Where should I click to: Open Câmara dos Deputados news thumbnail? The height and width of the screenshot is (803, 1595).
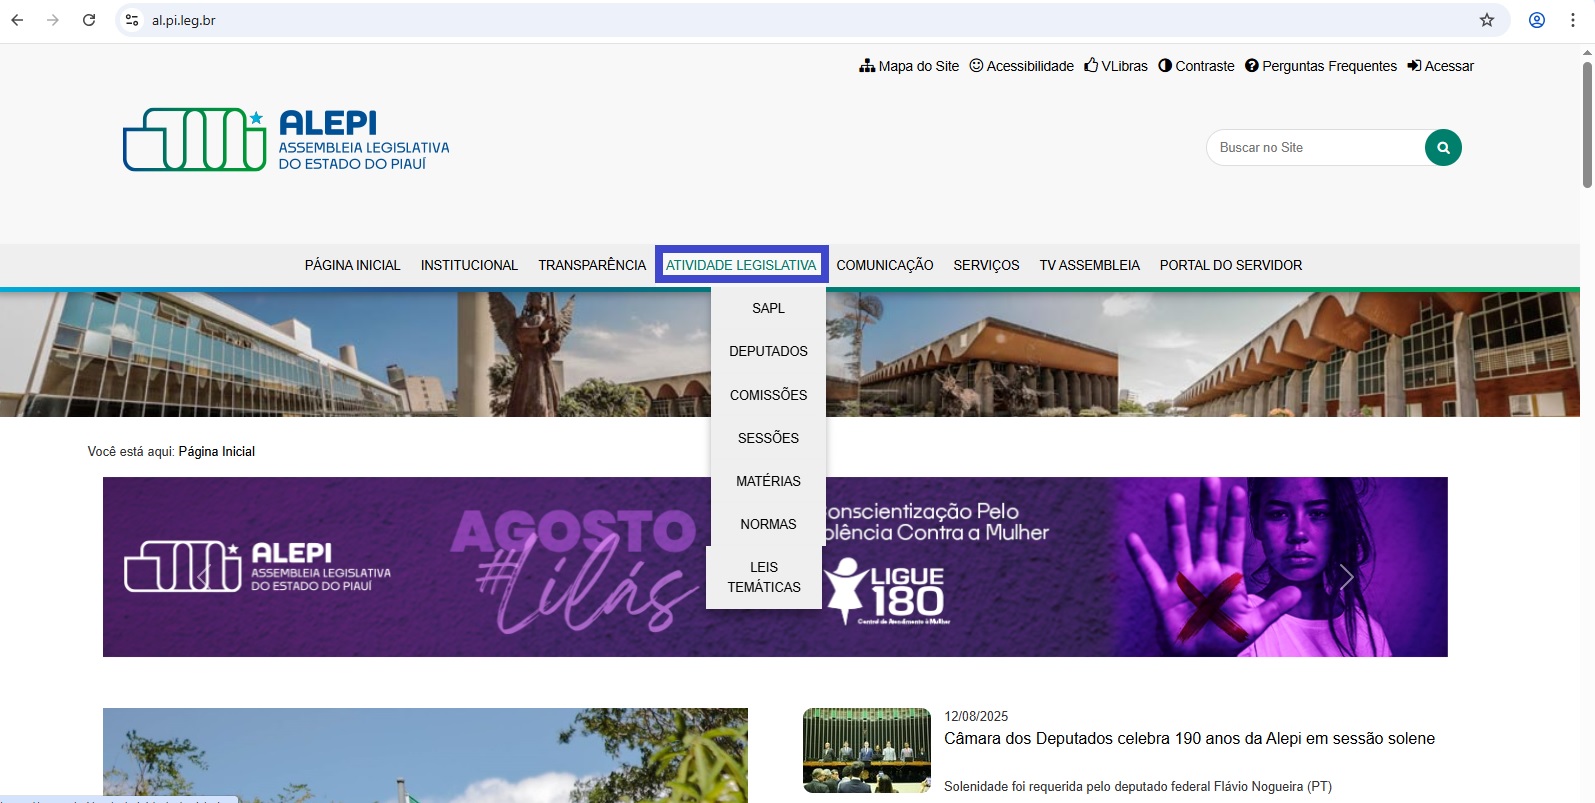tap(866, 750)
